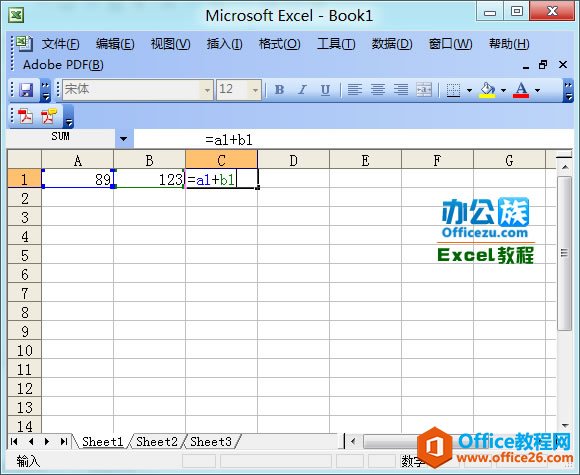Switch to Sheet2 tab
The image size is (580, 475).
click(157, 441)
